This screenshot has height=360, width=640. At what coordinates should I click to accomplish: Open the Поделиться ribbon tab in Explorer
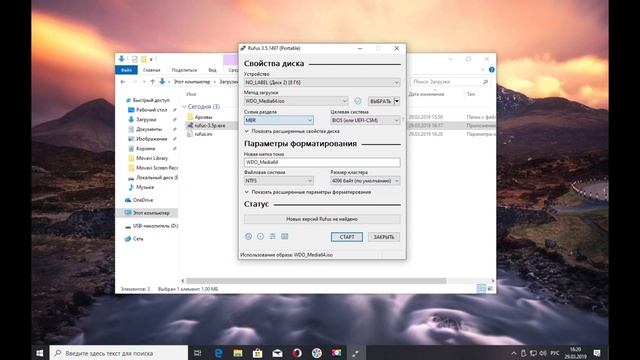coord(184,70)
